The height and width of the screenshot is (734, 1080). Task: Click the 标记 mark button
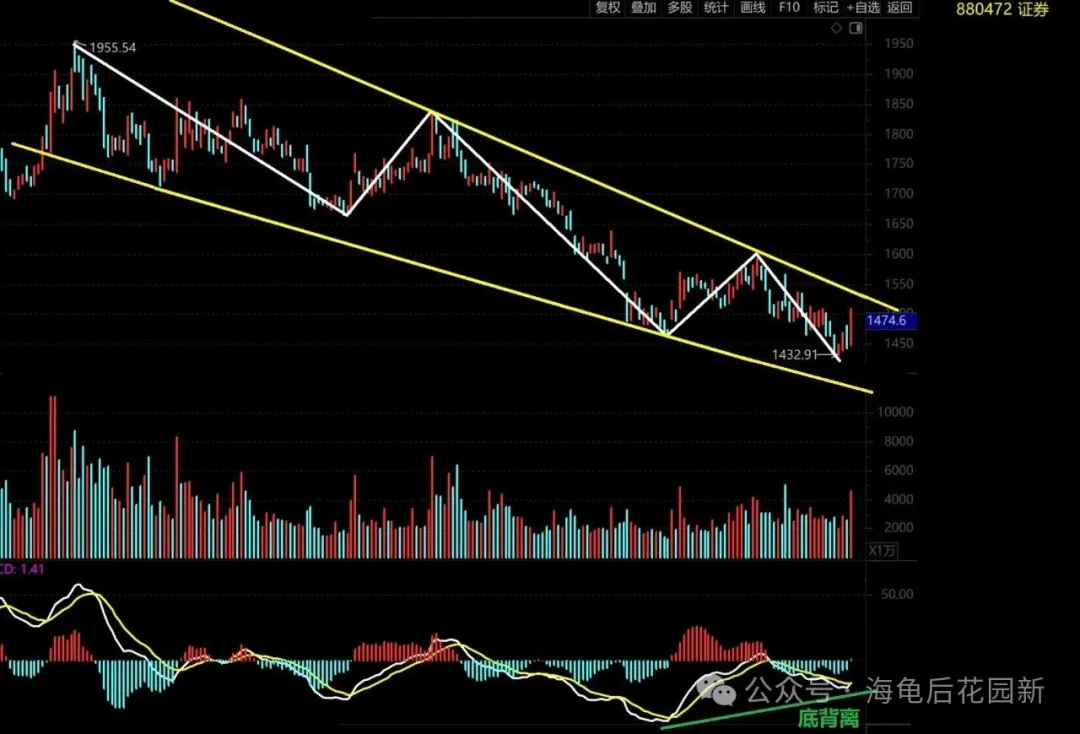coord(825,8)
